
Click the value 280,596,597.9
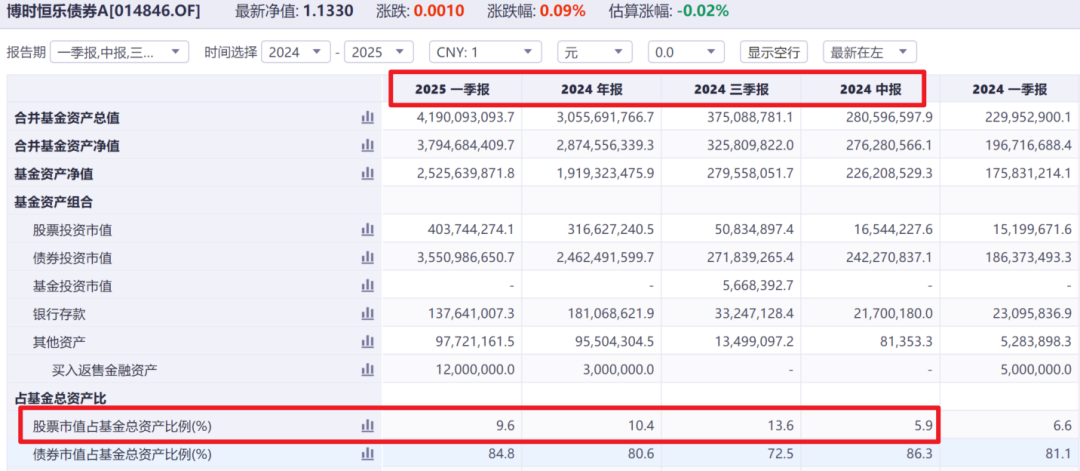[889, 118]
